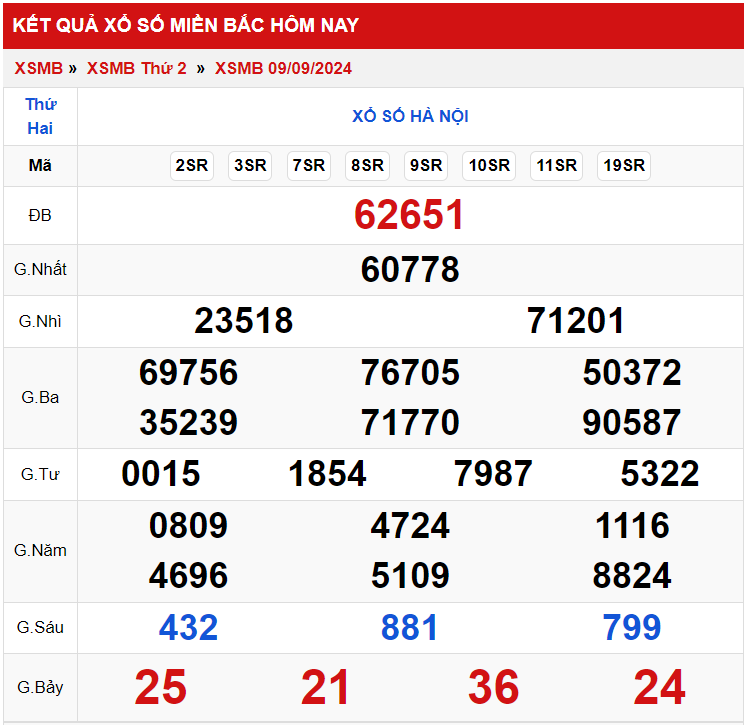Screen dimensions: 747x725
Task: Click the second prize number 23518
Action: click(244, 321)
